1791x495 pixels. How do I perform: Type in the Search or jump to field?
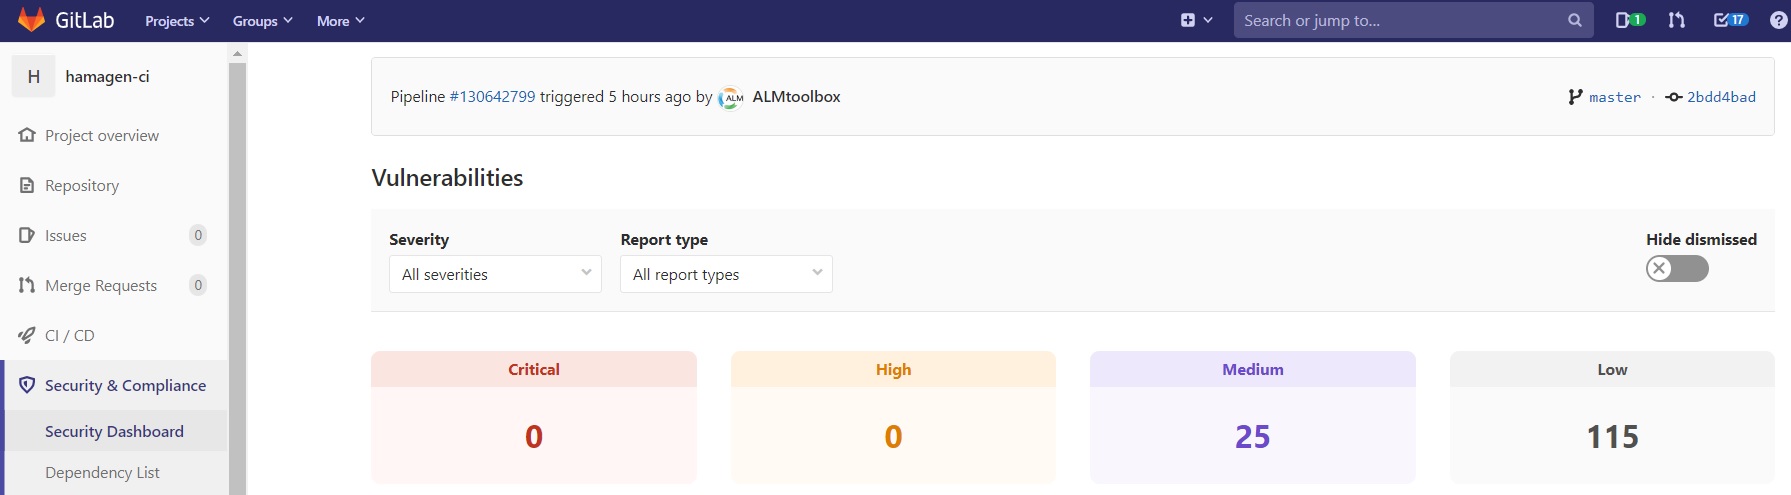[1400, 20]
